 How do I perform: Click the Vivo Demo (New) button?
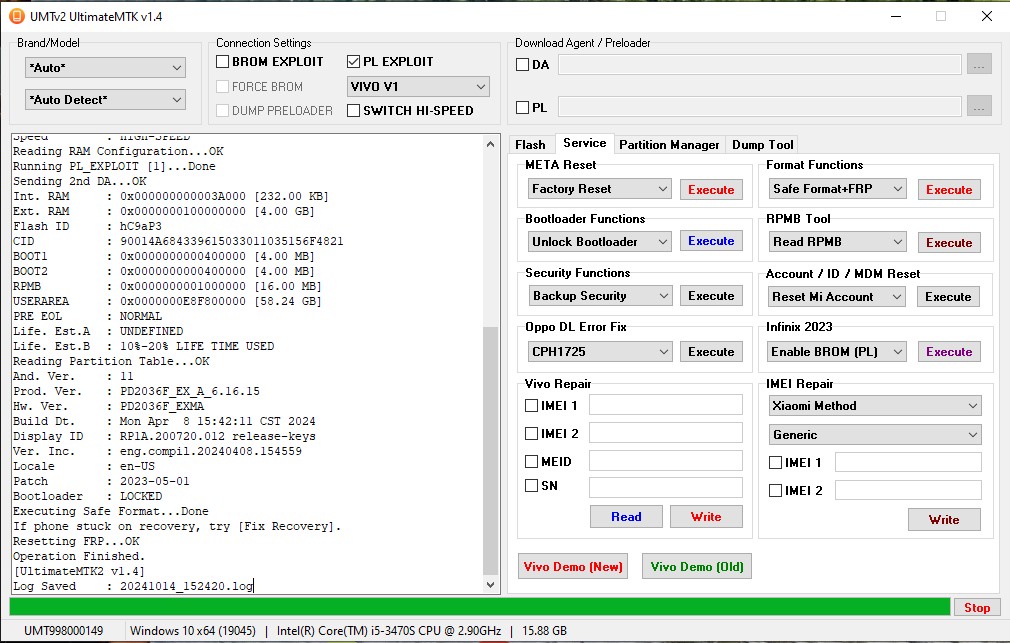[573, 566]
